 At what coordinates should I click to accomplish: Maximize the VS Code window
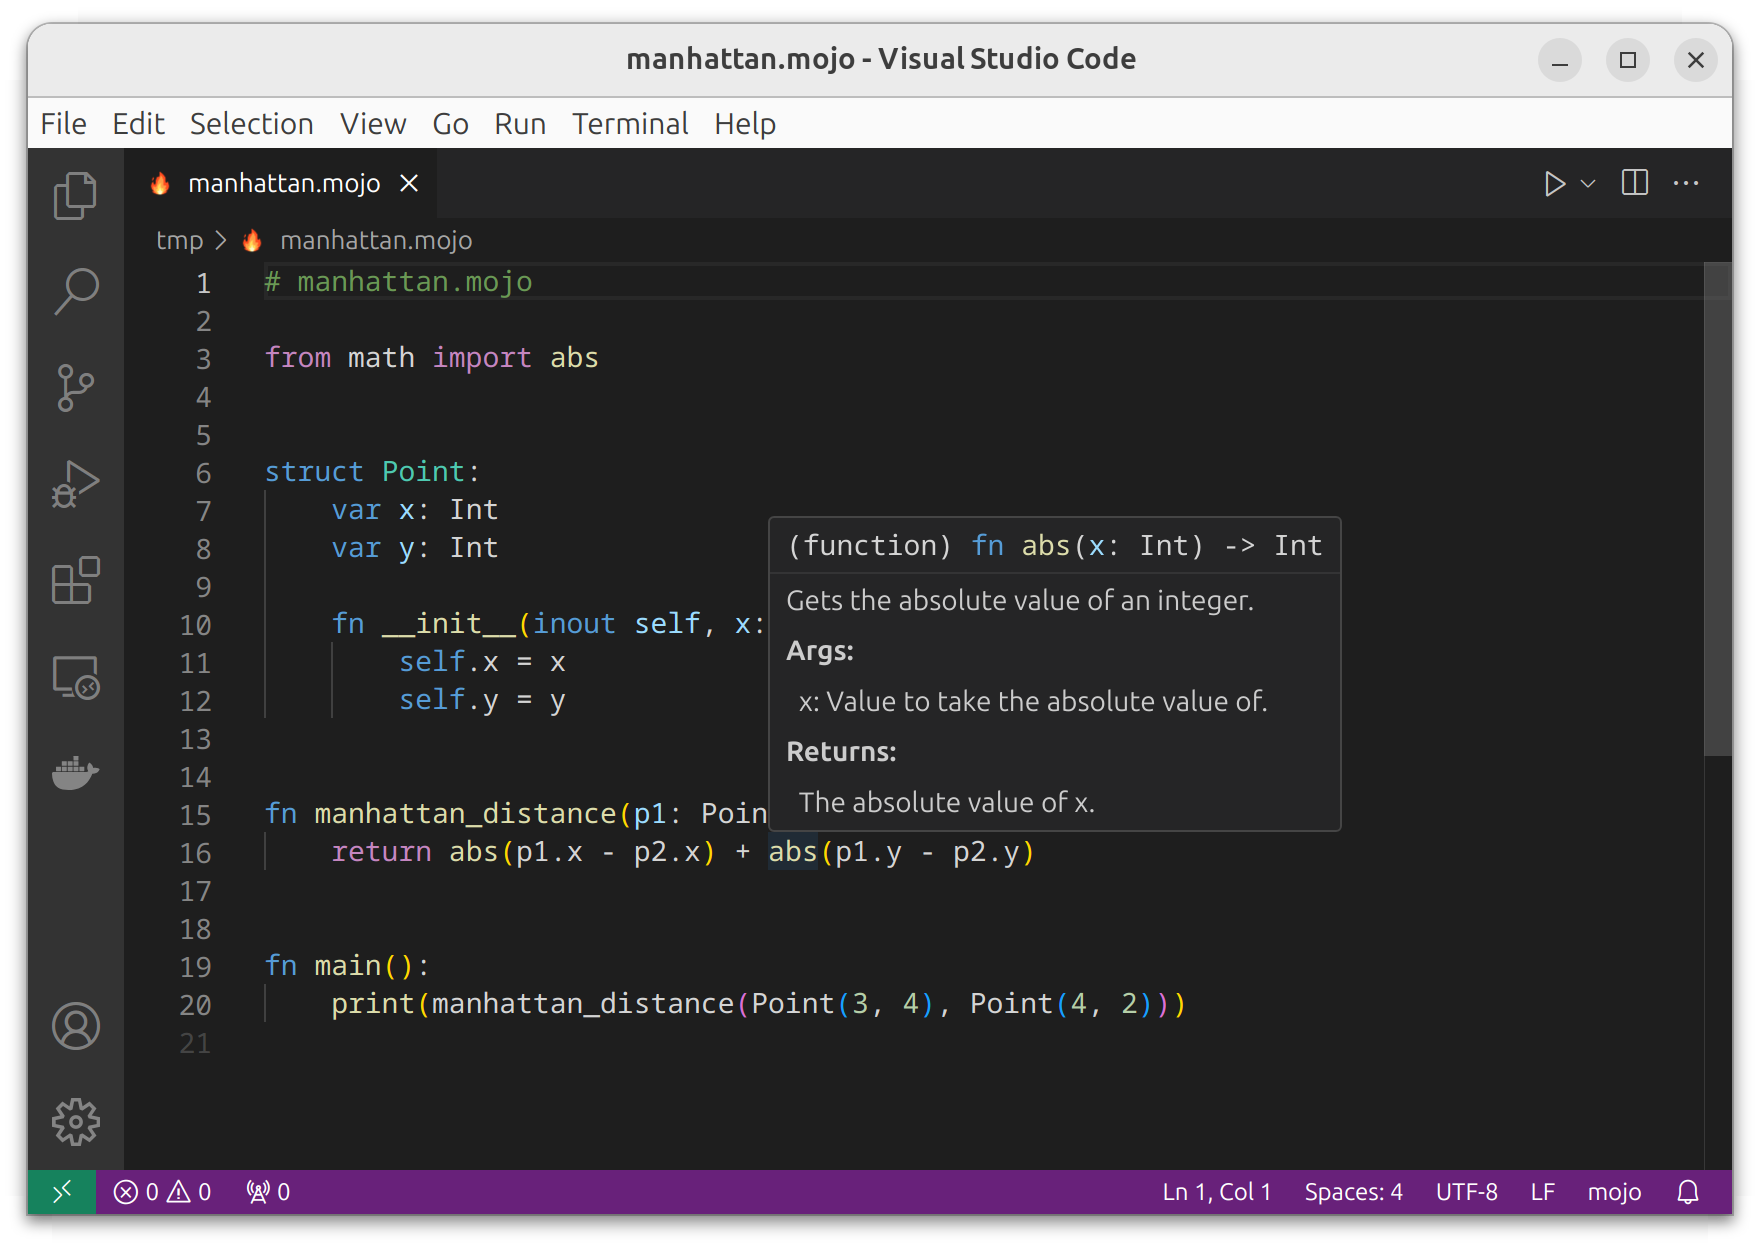click(1628, 61)
